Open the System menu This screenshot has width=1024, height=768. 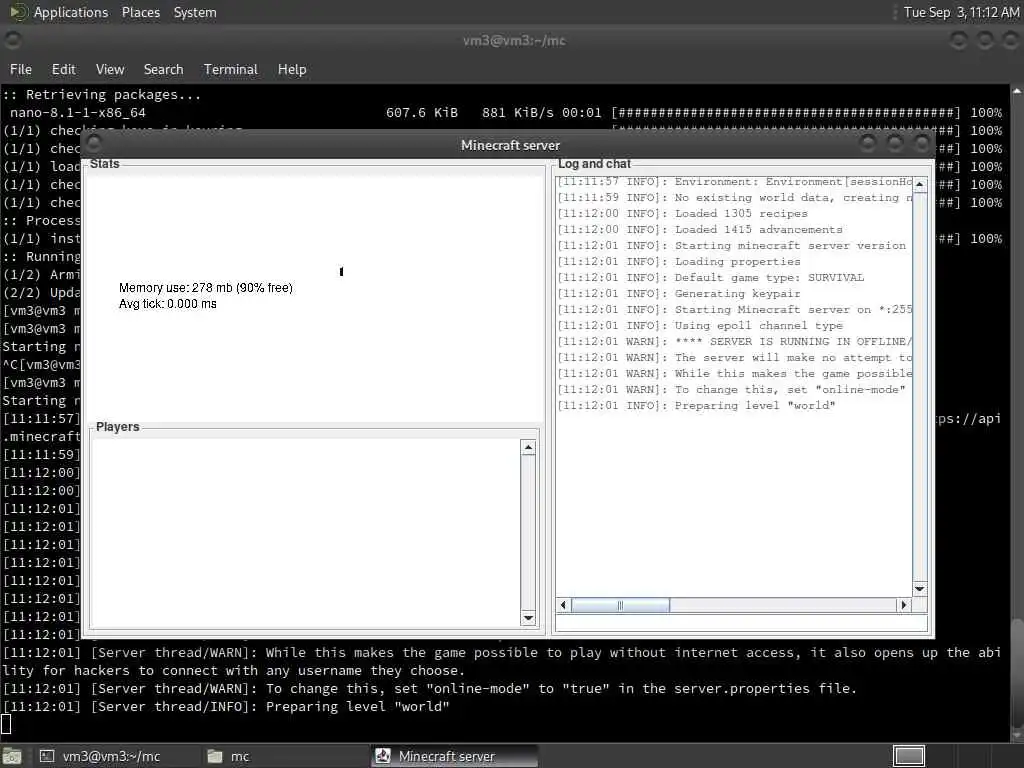[195, 12]
